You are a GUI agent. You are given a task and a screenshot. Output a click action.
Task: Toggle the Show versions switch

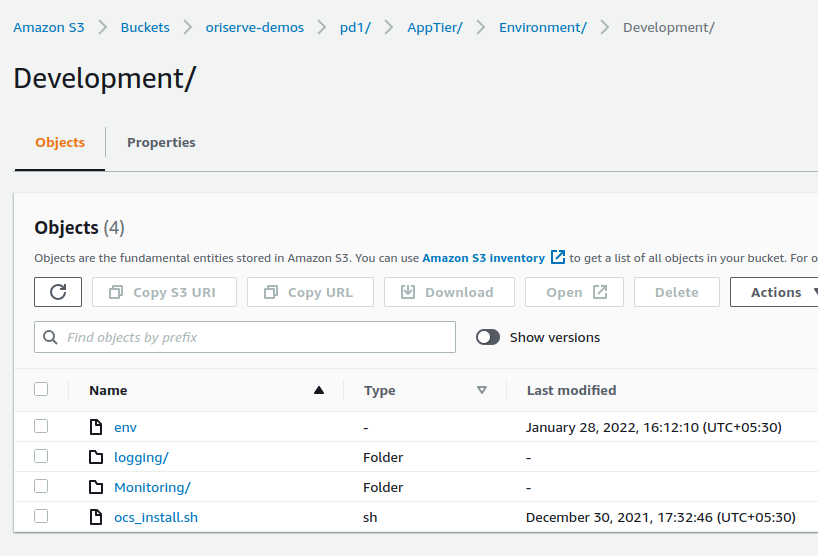(488, 337)
